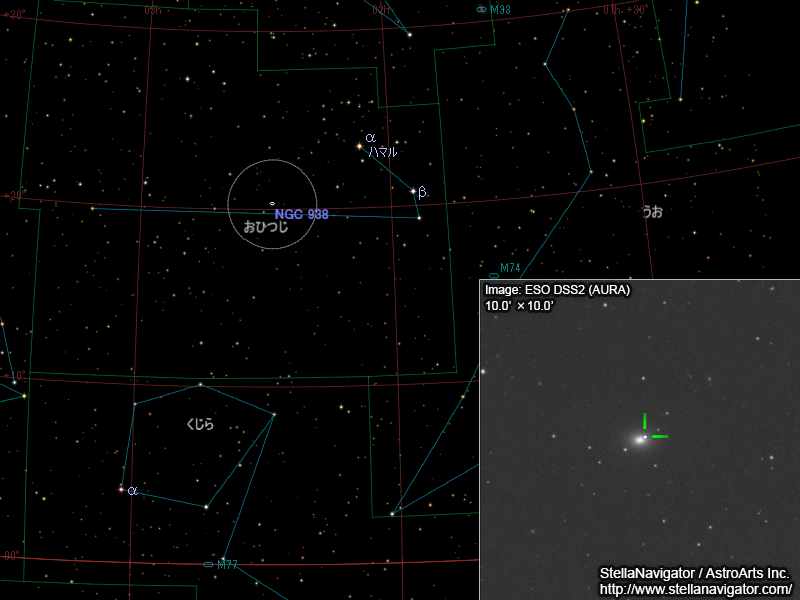Click the M74 text label
The image size is (800, 600).
click(510, 268)
